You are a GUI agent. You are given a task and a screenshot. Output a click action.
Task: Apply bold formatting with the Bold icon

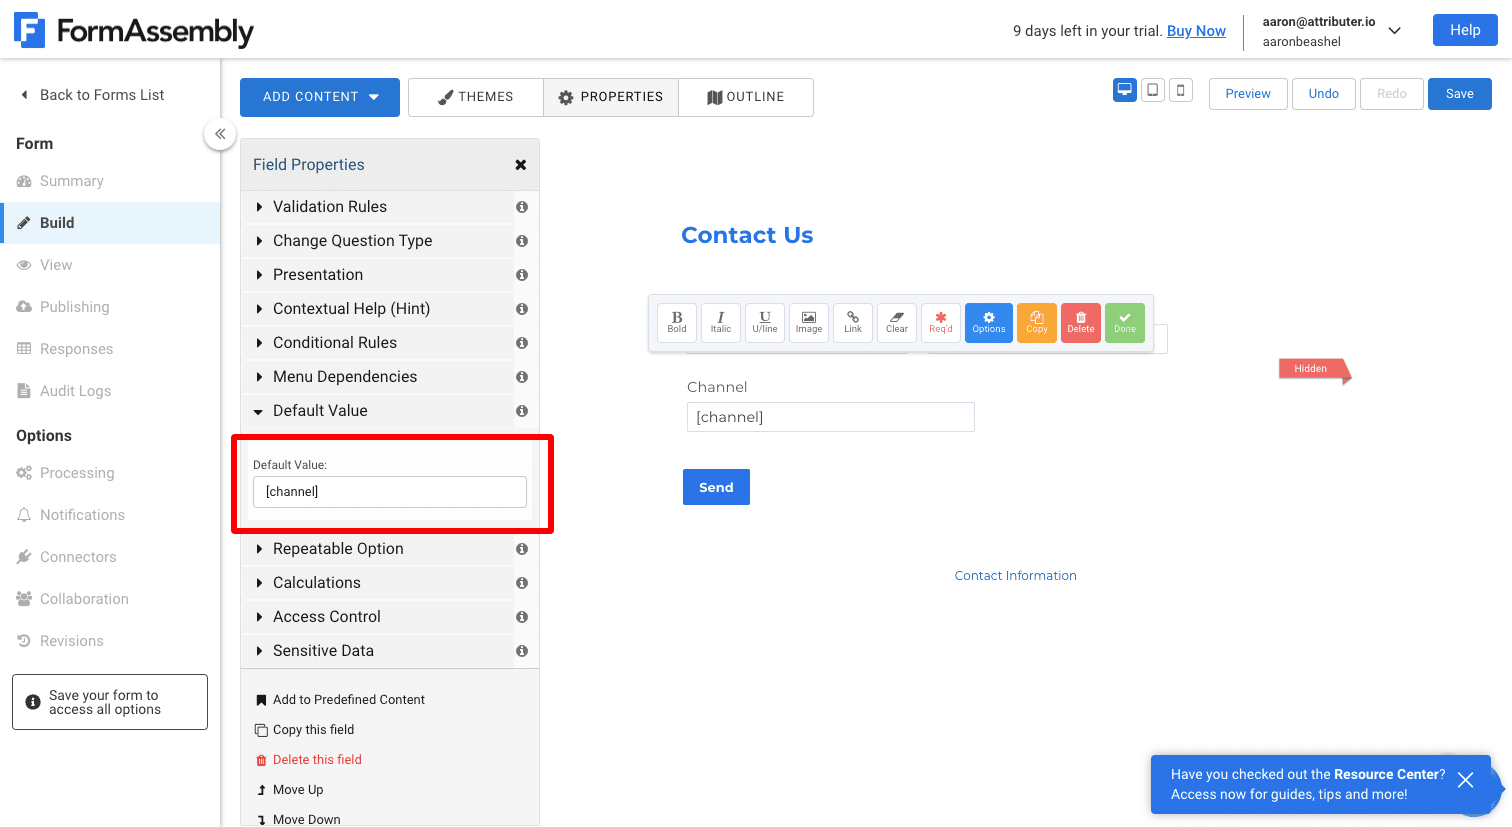[677, 322]
